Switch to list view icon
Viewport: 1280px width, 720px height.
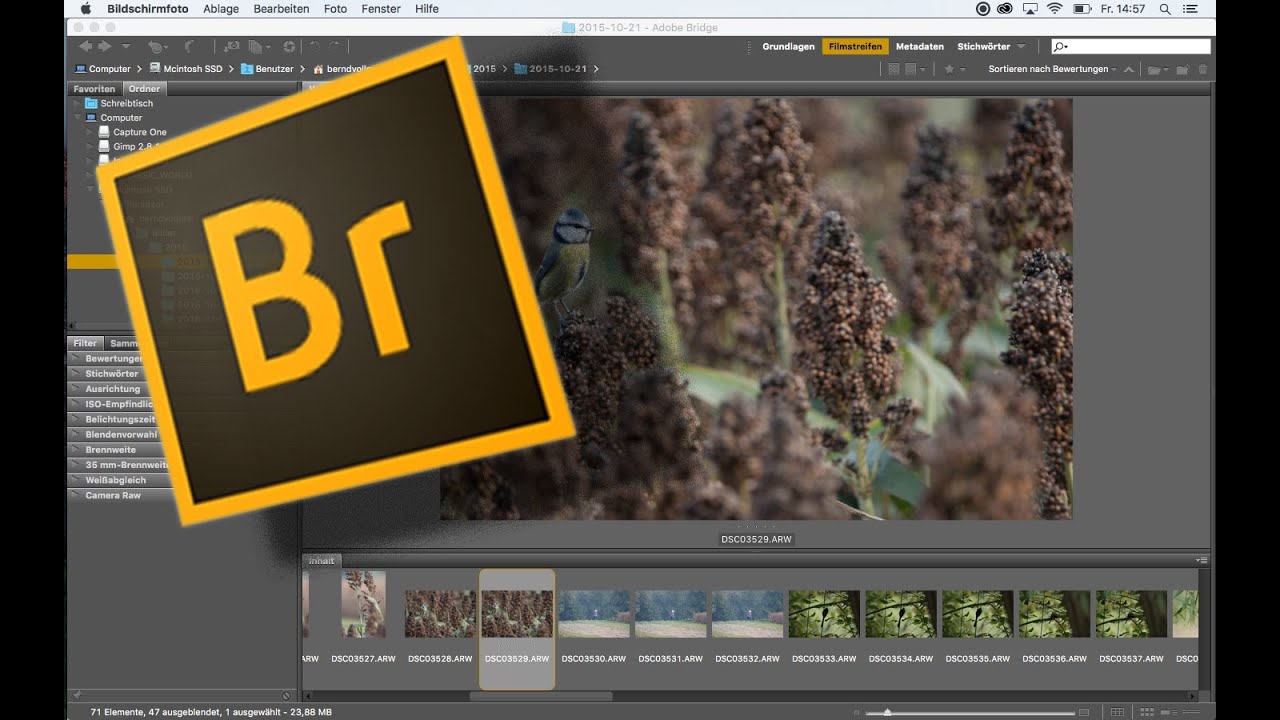tap(1189, 712)
